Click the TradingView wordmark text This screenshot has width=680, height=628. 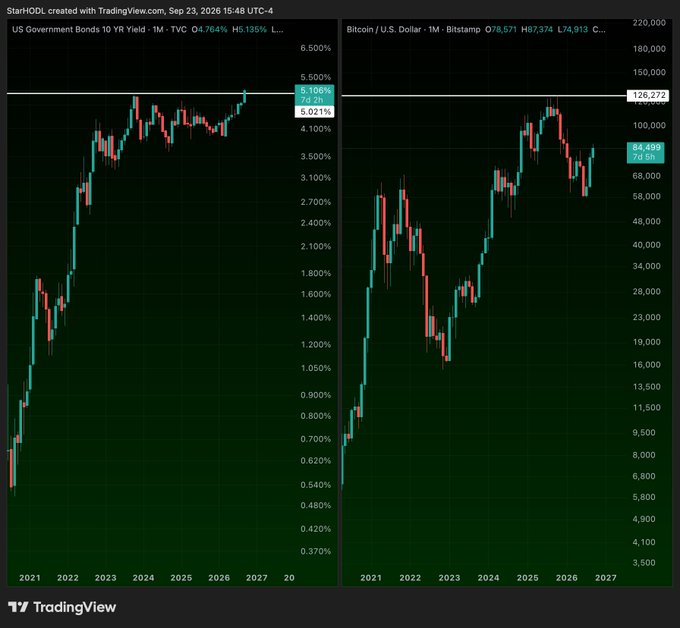75,607
